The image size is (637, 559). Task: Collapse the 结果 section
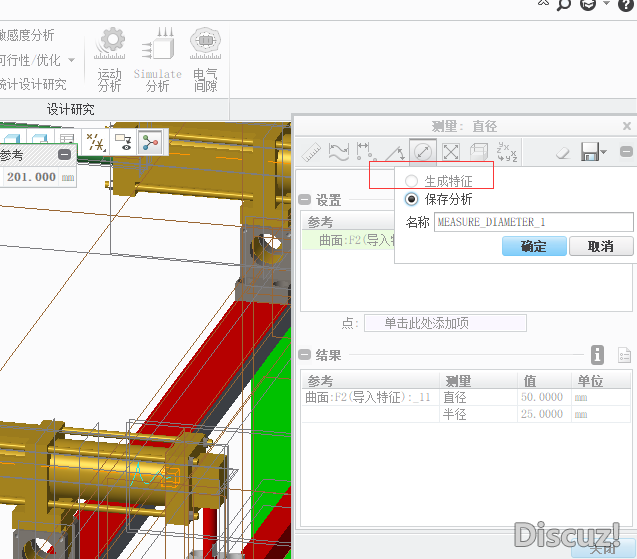coord(304,355)
